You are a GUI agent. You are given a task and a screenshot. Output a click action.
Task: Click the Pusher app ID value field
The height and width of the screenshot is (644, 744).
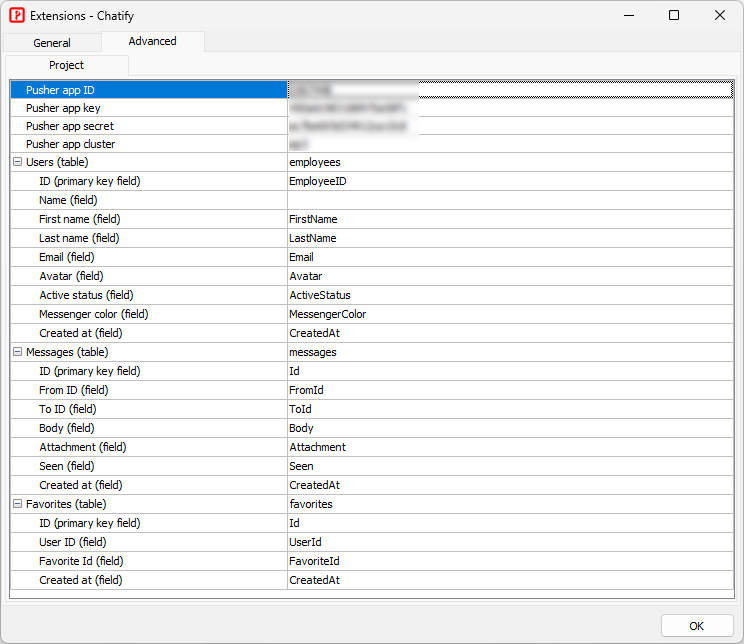pyautogui.click(x=511, y=90)
